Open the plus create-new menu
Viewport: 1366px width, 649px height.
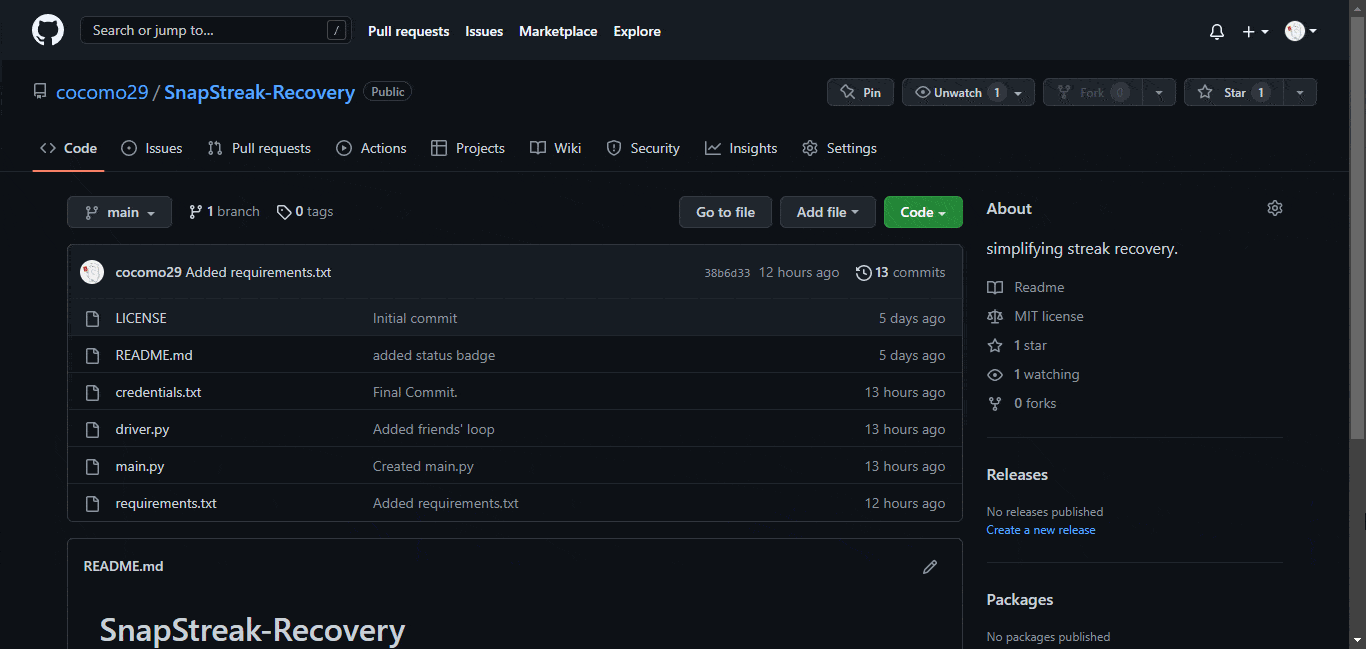pyautogui.click(x=1255, y=32)
